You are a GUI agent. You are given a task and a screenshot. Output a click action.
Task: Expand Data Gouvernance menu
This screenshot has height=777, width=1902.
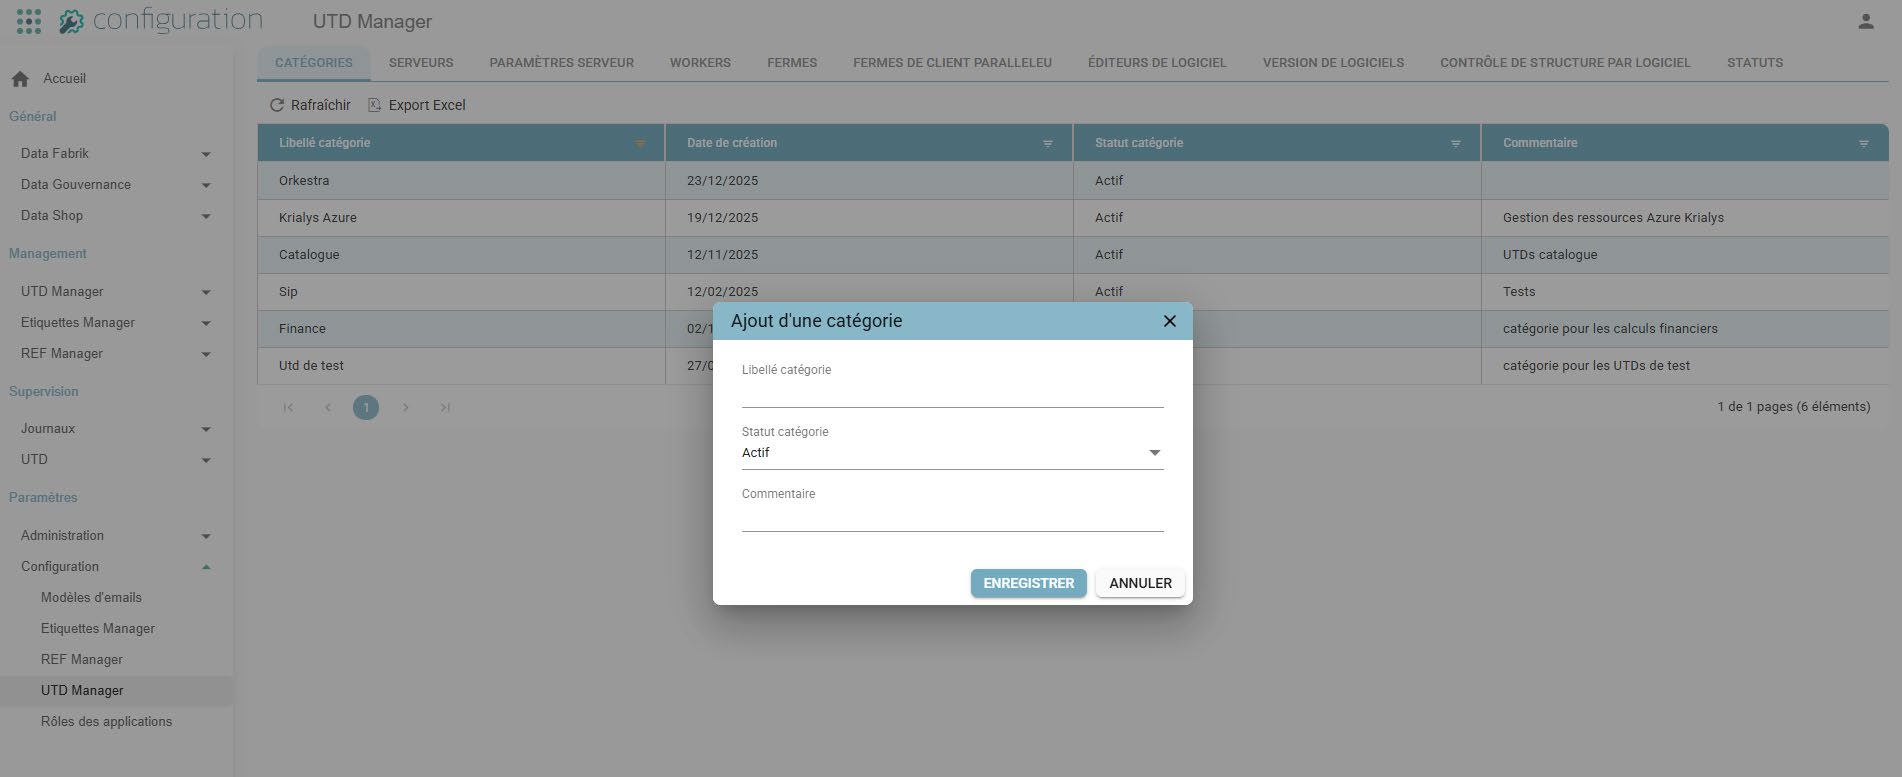206,185
